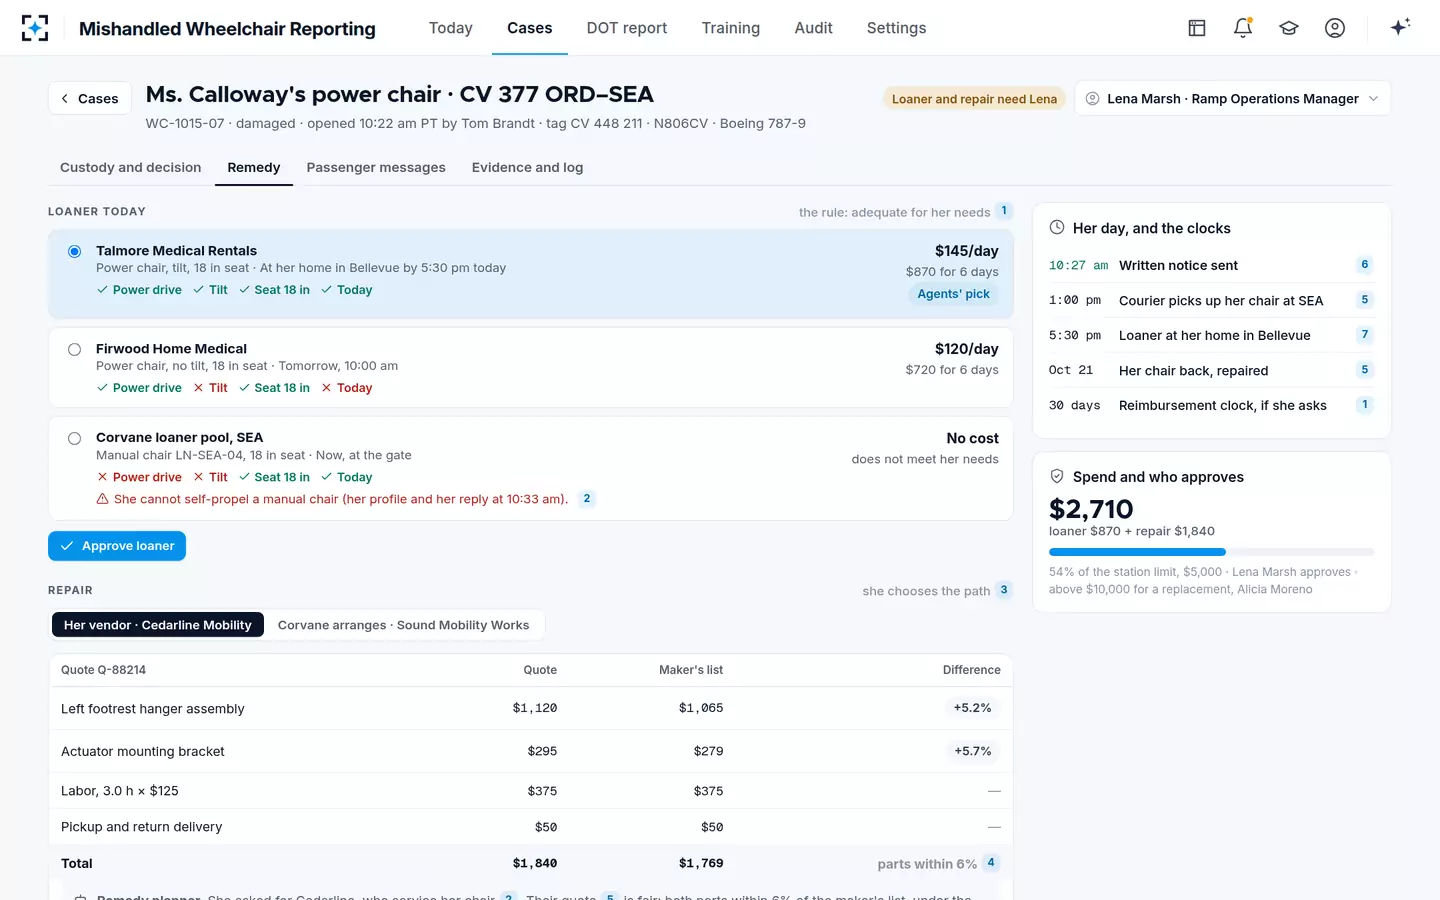The height and width of the screenshot is (900, 1440).
Task: Click reference badge 5 on Her chair back, repaired
Action: pyautogui.click(x=1365, y=370)
